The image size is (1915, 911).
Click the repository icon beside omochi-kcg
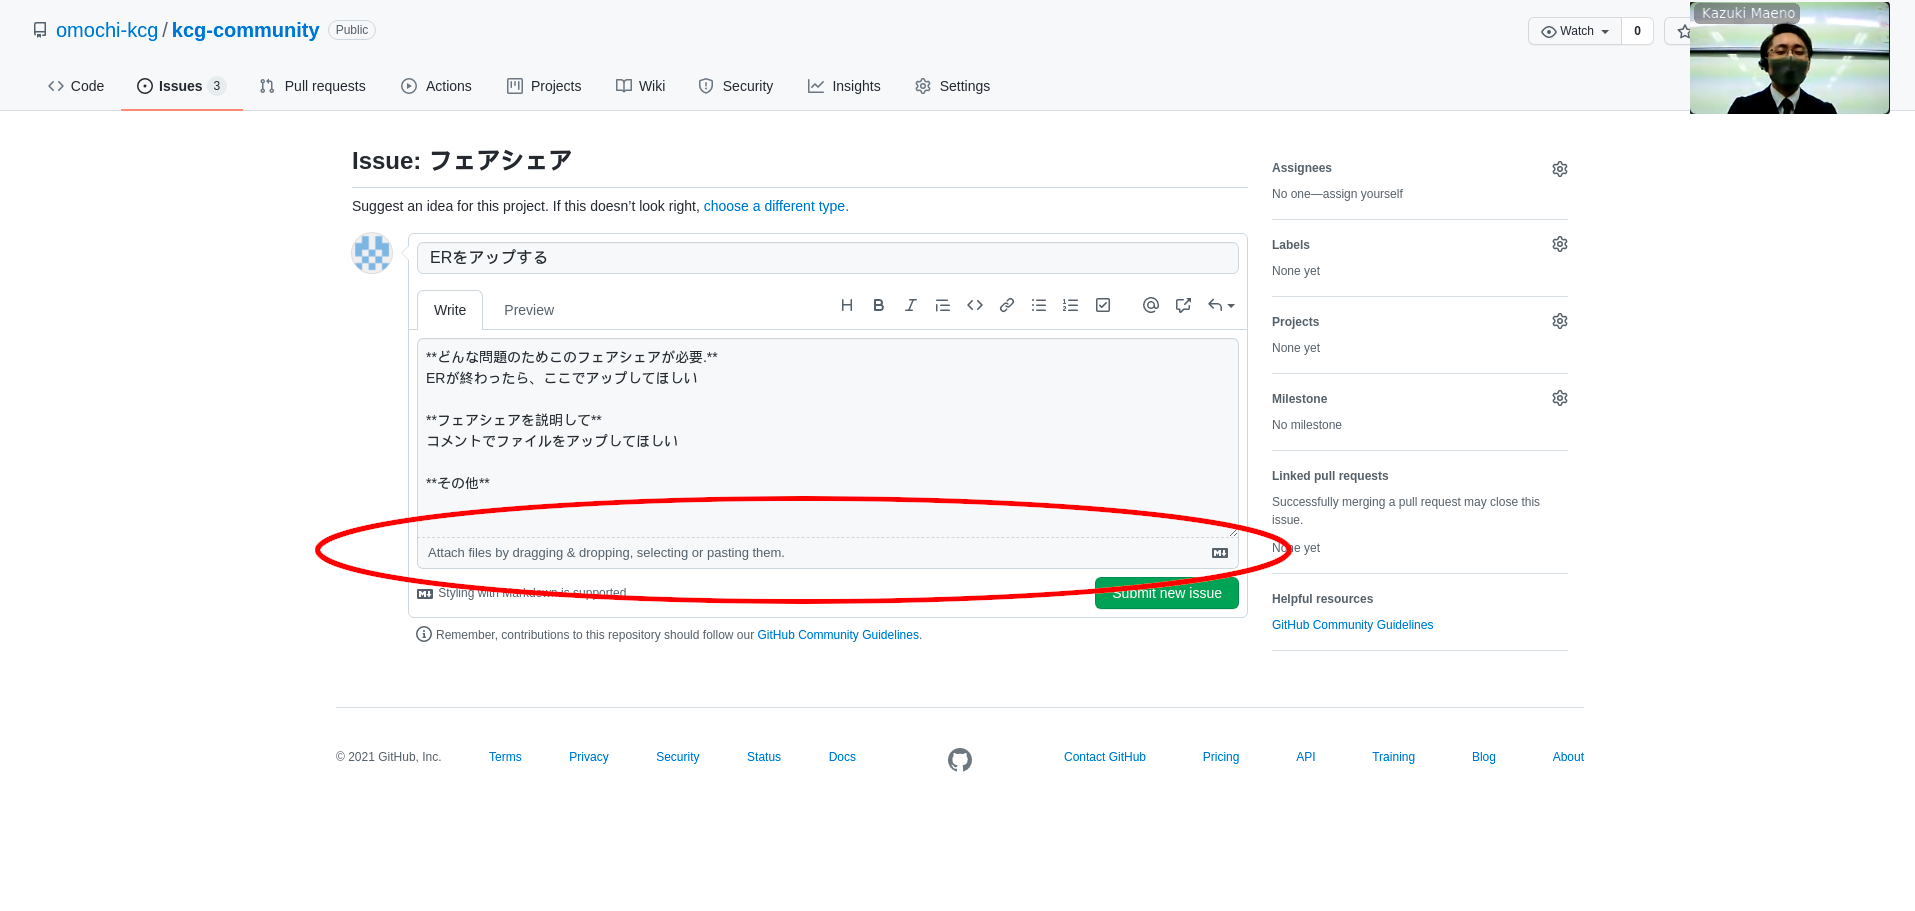(x=40, y=30)
